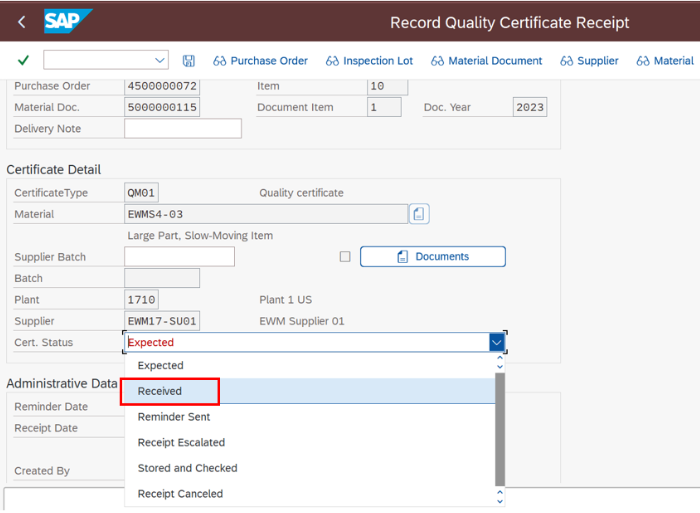The image size is (700, 513).
Task: Click the Material Doc. number 5000000115
Action: coord(162,107)
